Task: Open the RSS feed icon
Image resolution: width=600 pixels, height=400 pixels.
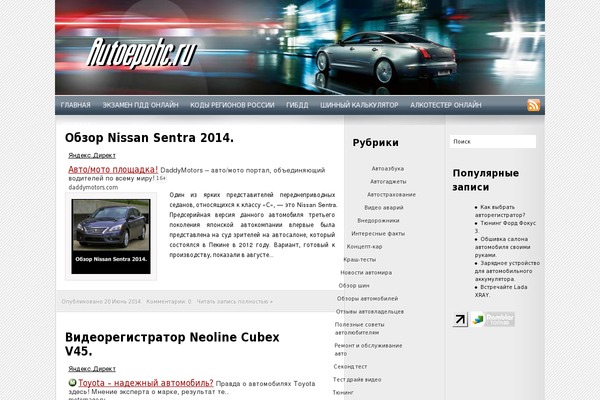Action: [x=533, y=105]
